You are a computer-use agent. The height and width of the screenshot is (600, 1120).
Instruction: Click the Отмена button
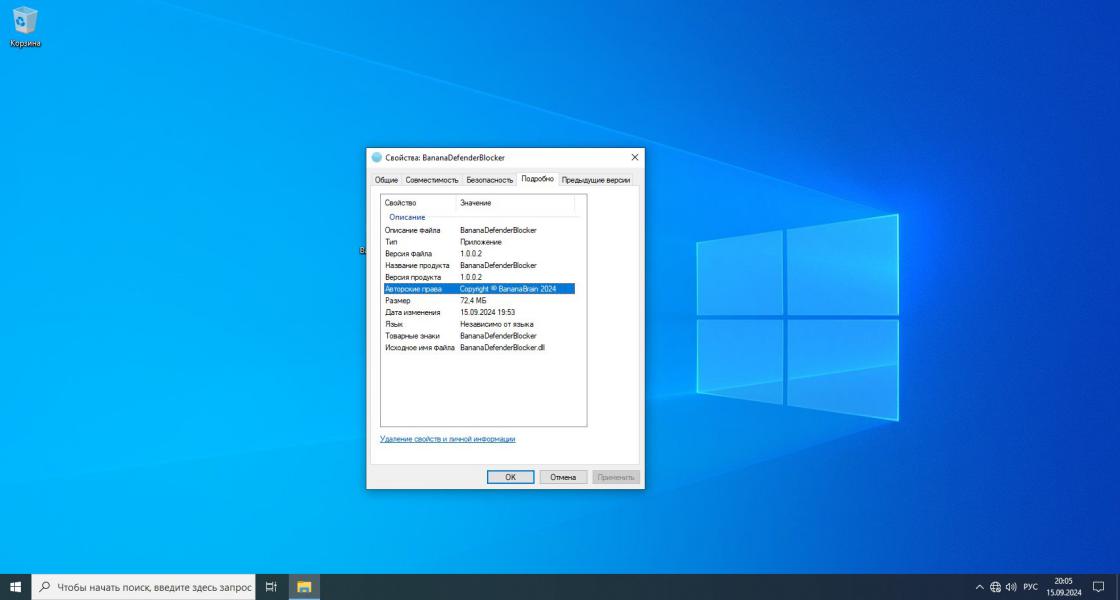pos(564,477)
